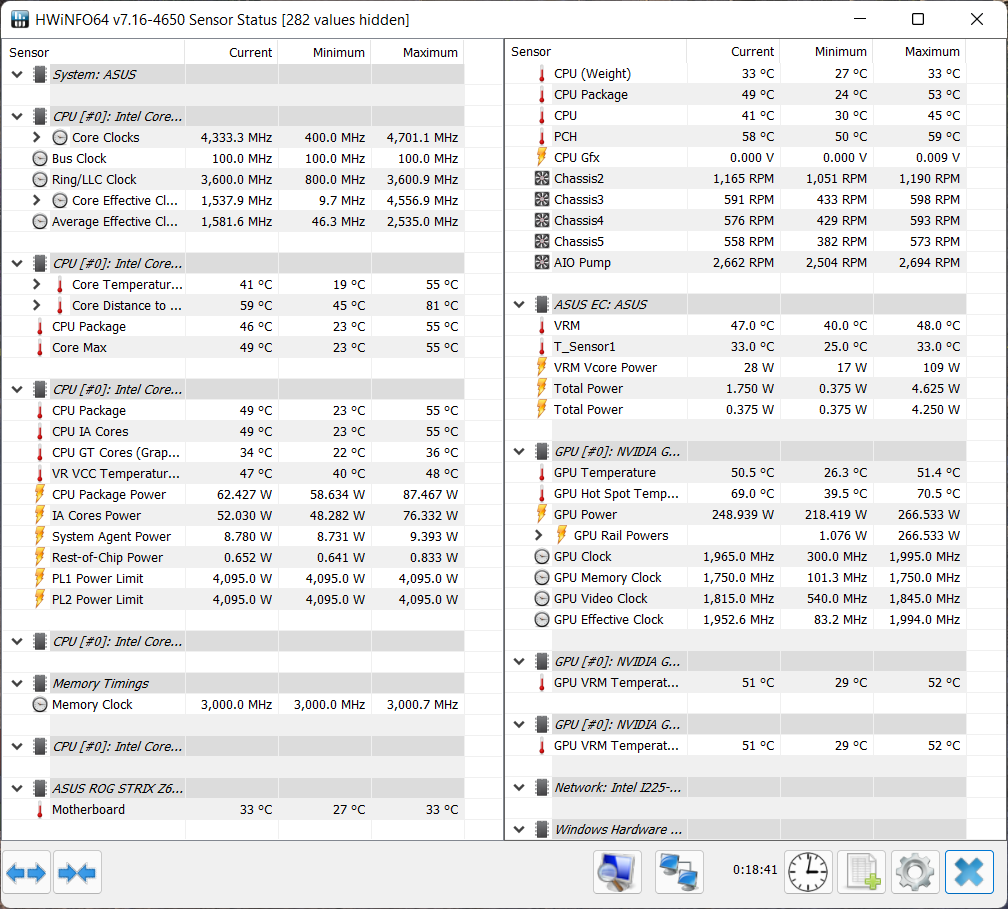Viewport: 1008px width, 909px height.
Task: Expand the Core Effective Clocks row
Action: click(x=37, y=201)
